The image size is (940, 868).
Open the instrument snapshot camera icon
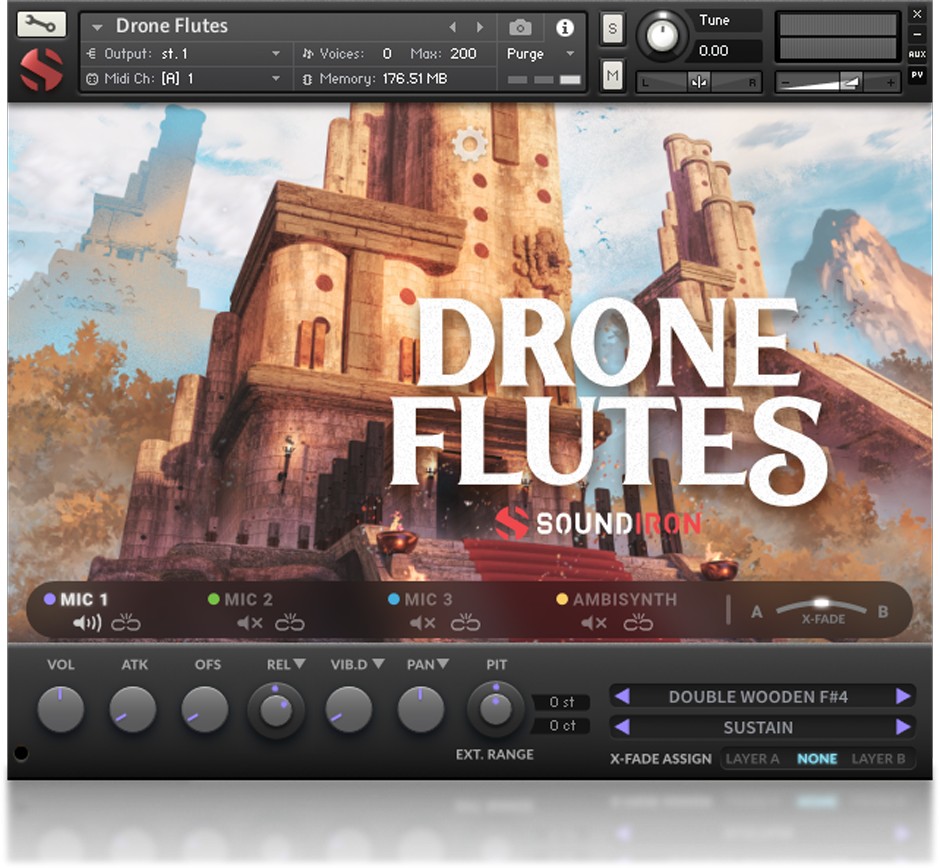click(x=519, y=29)
